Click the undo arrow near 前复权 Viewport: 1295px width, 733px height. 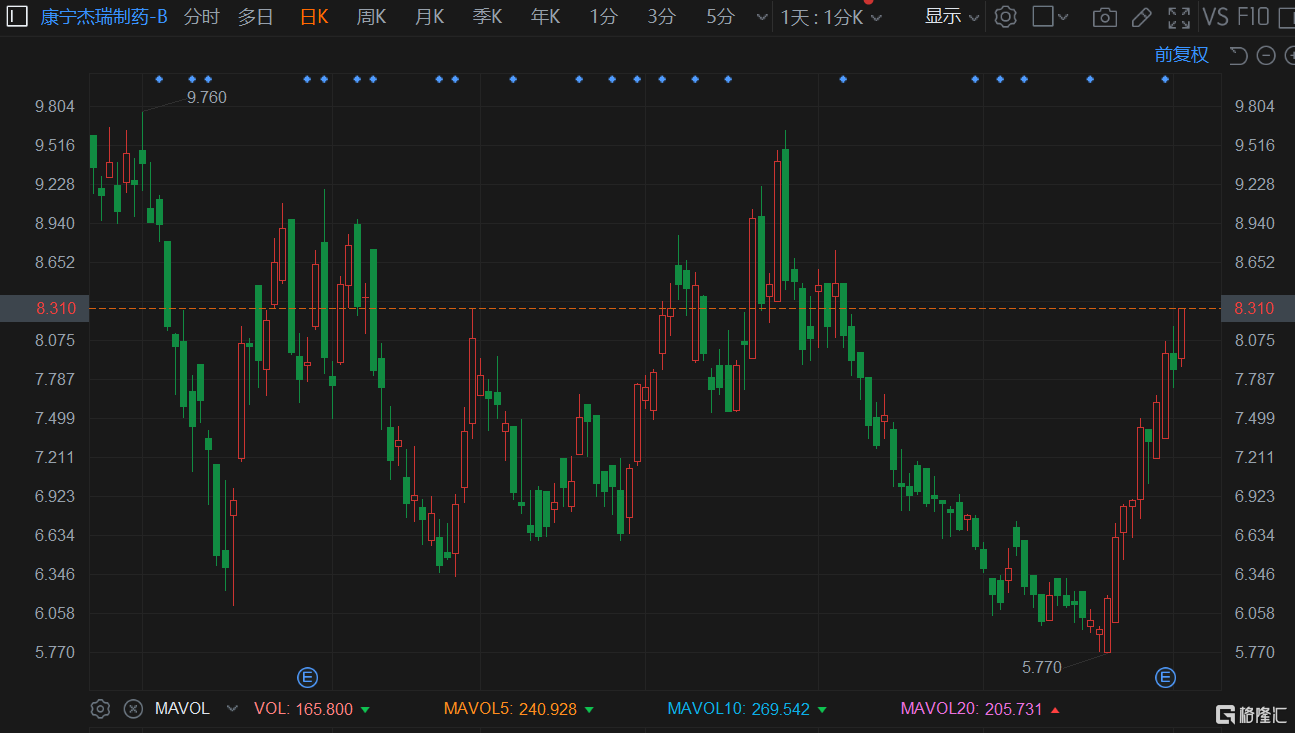(x=1238, y=55)
